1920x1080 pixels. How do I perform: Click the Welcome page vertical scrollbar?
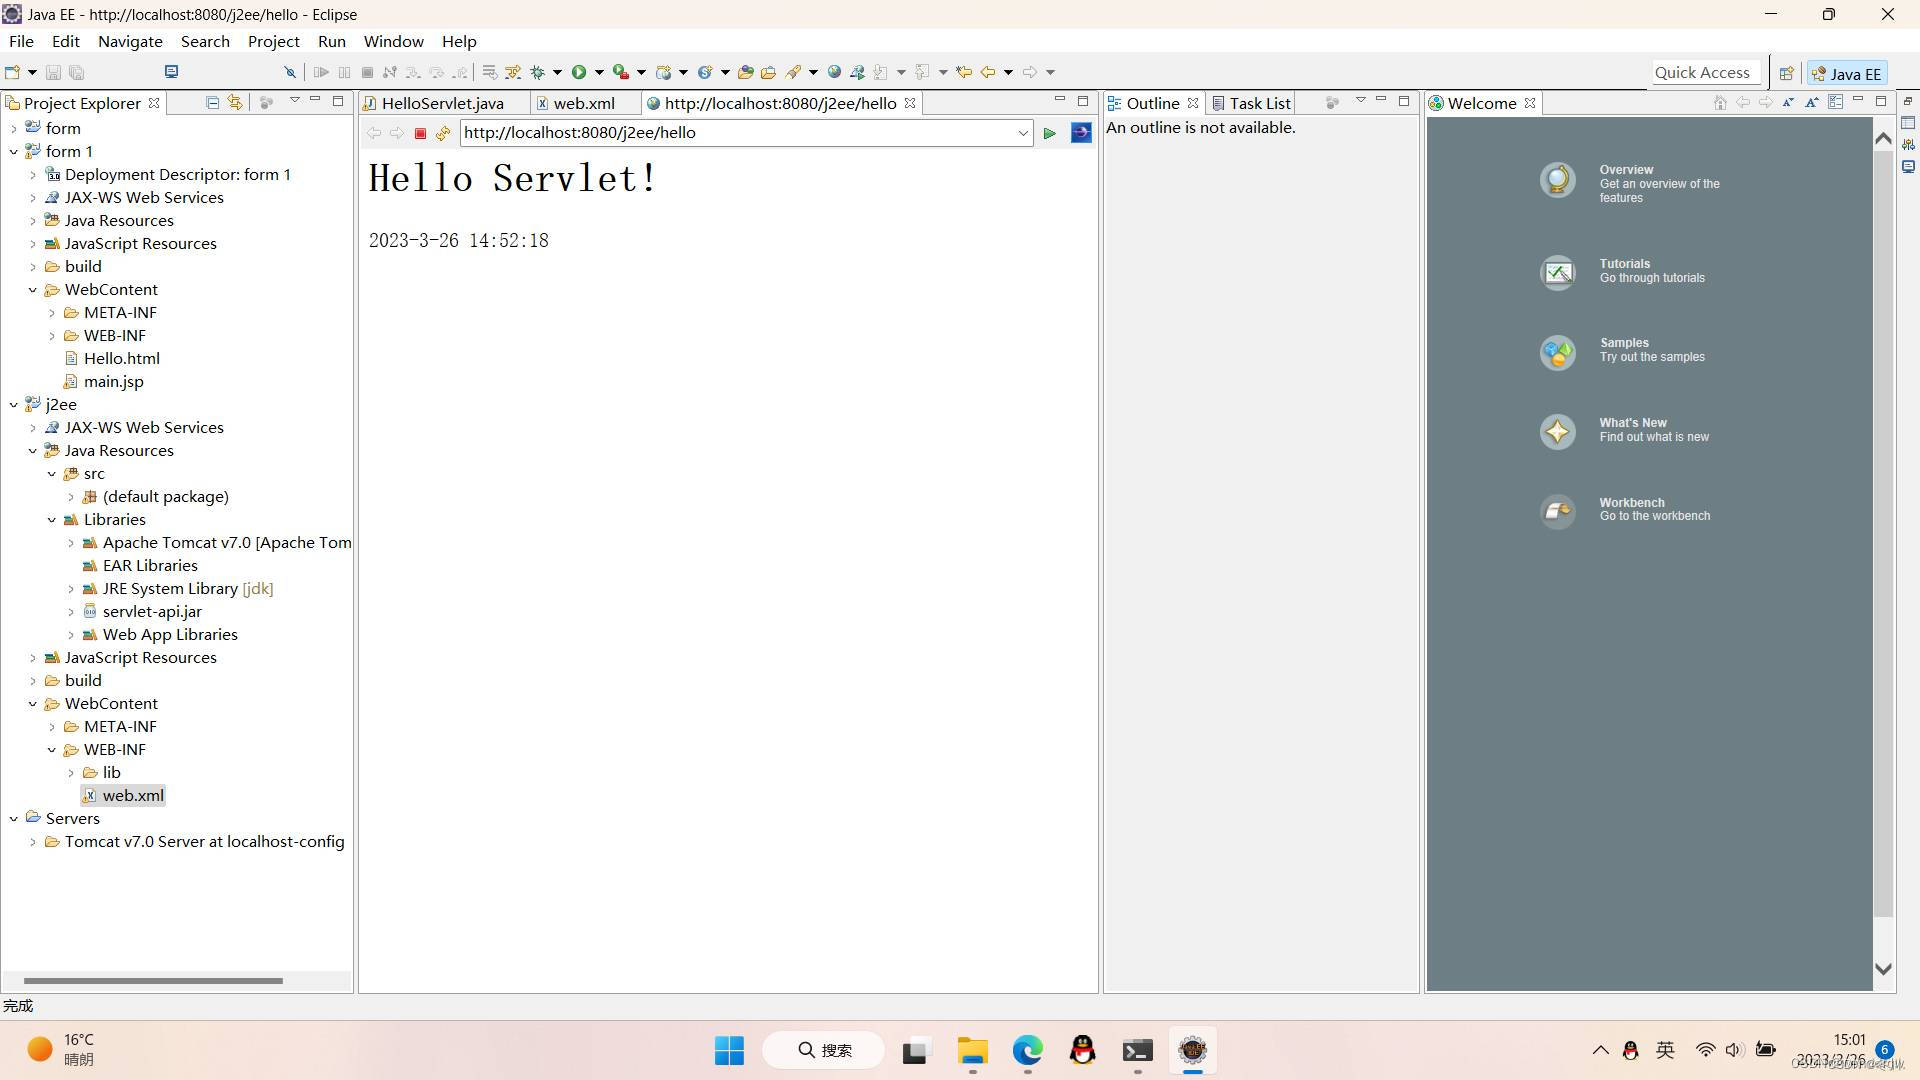1883,500
